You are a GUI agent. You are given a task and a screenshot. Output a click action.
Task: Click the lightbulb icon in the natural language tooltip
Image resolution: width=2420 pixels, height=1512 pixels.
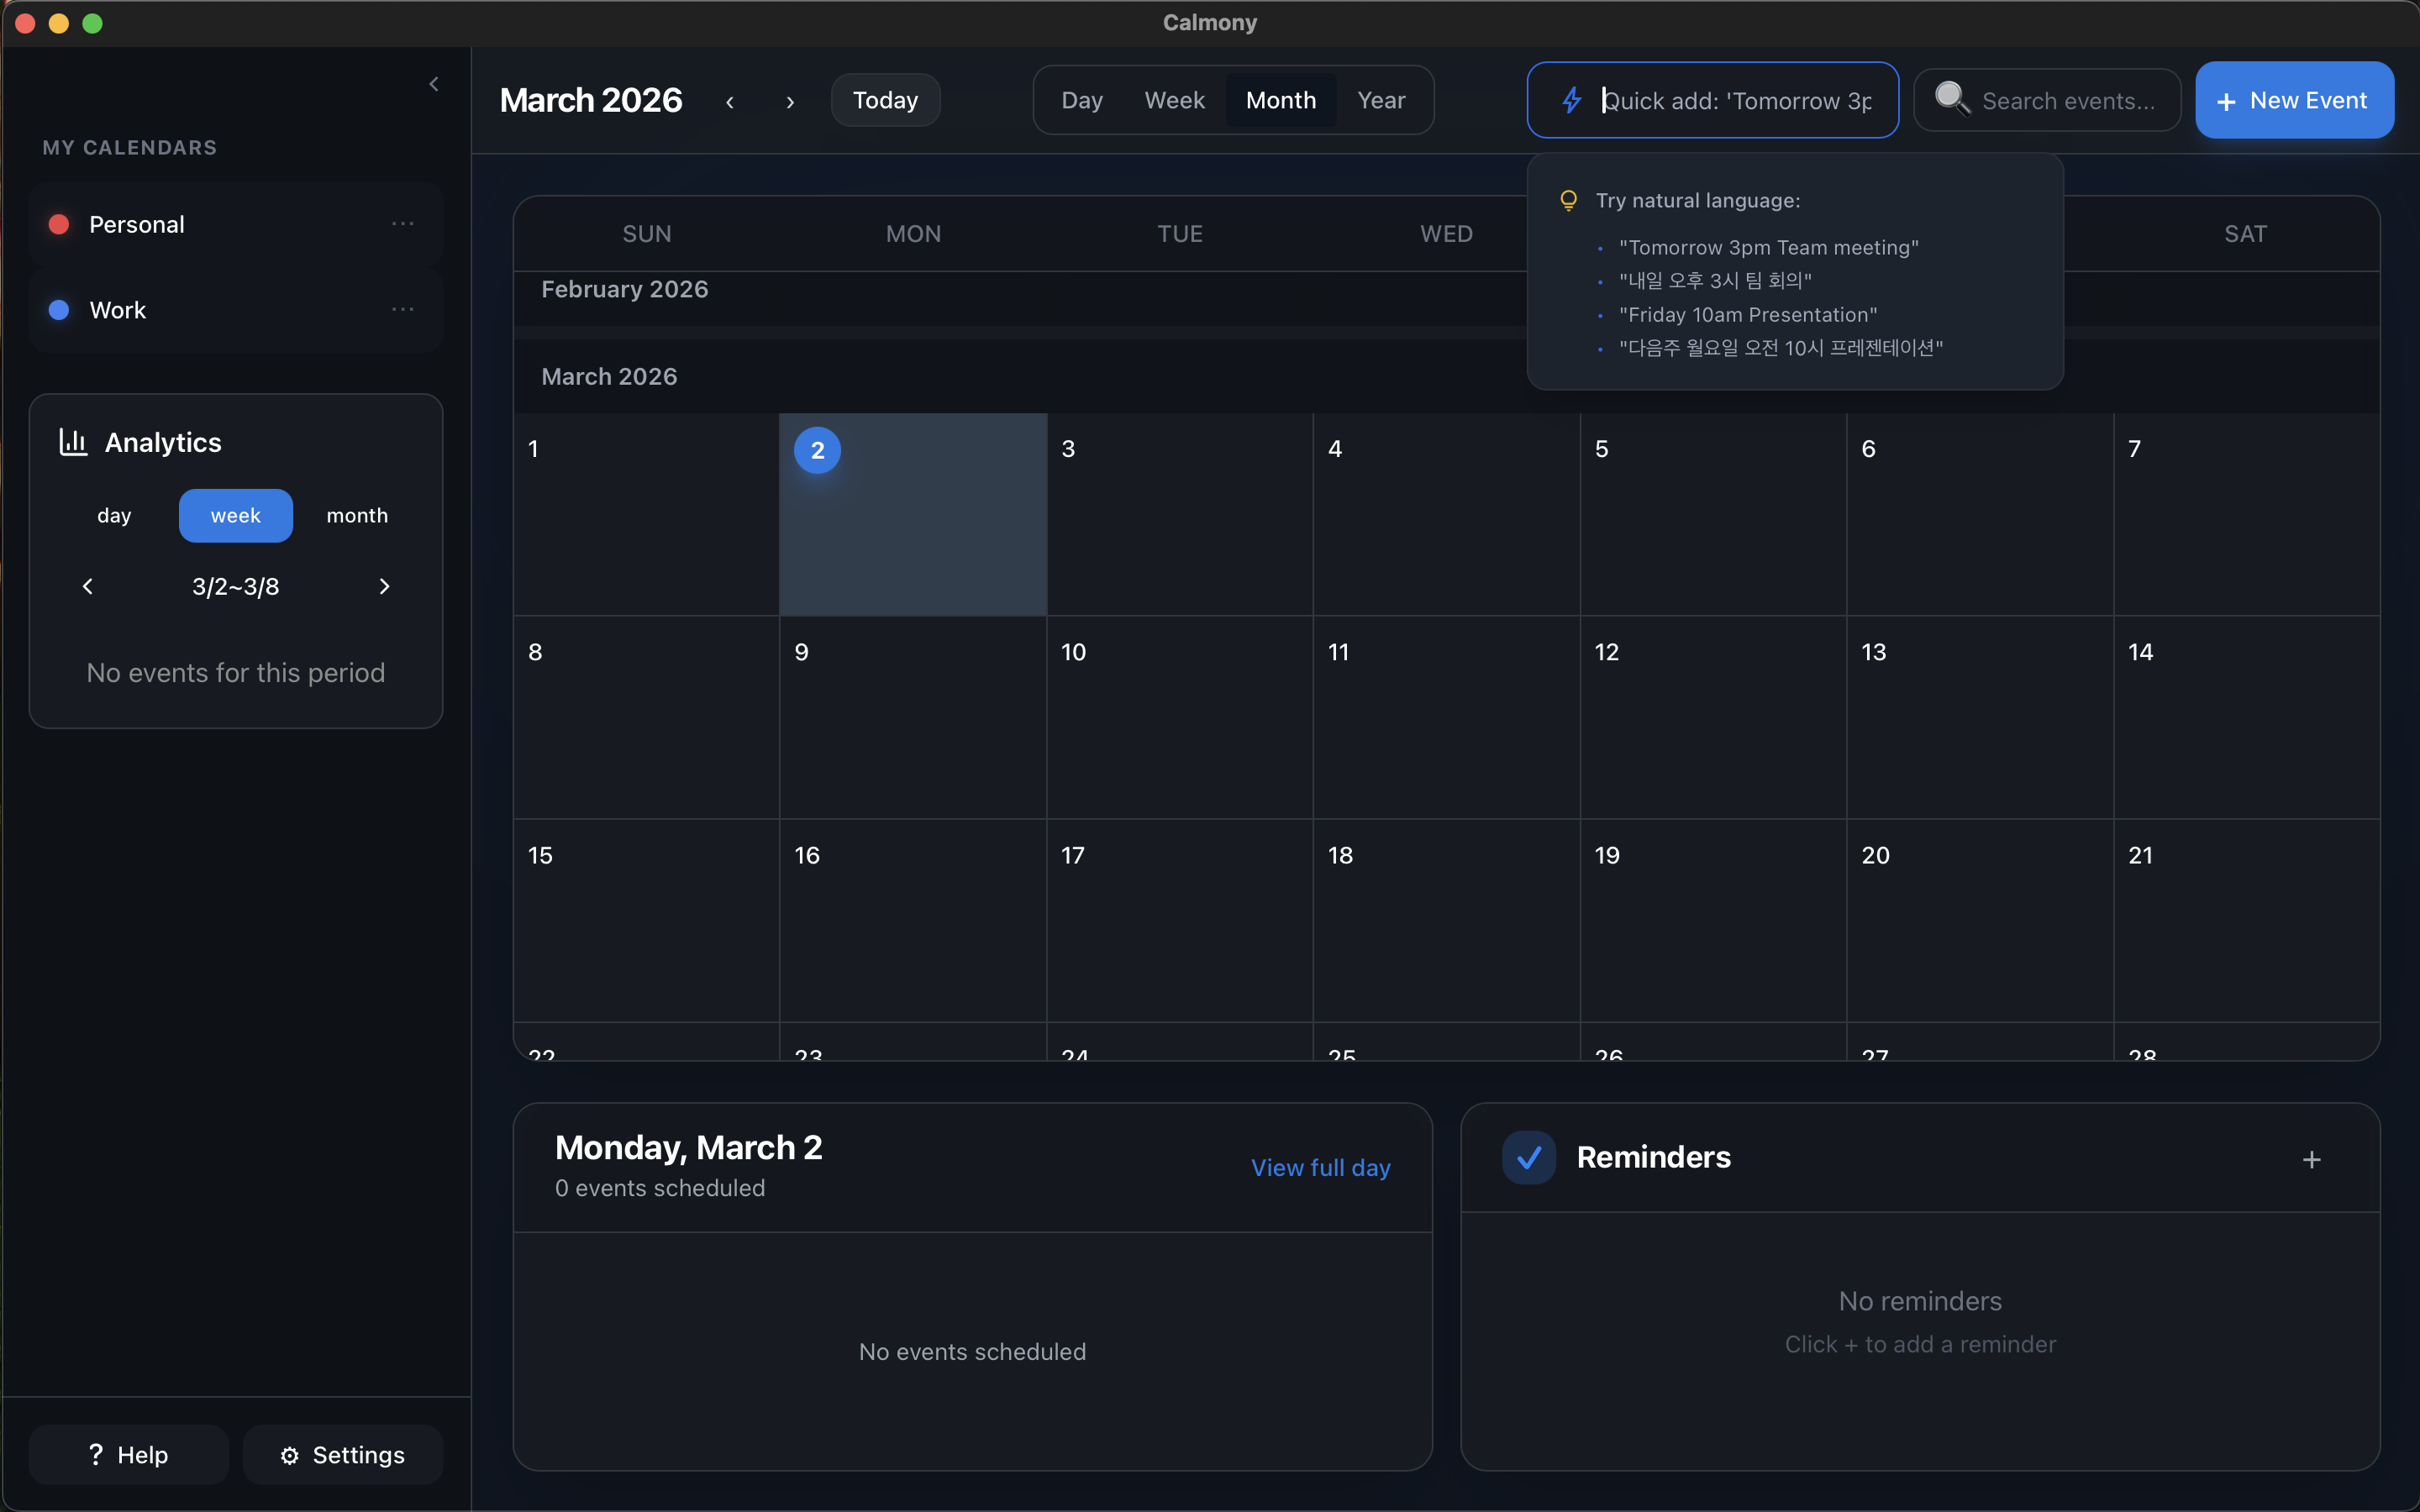[1567, 200]
